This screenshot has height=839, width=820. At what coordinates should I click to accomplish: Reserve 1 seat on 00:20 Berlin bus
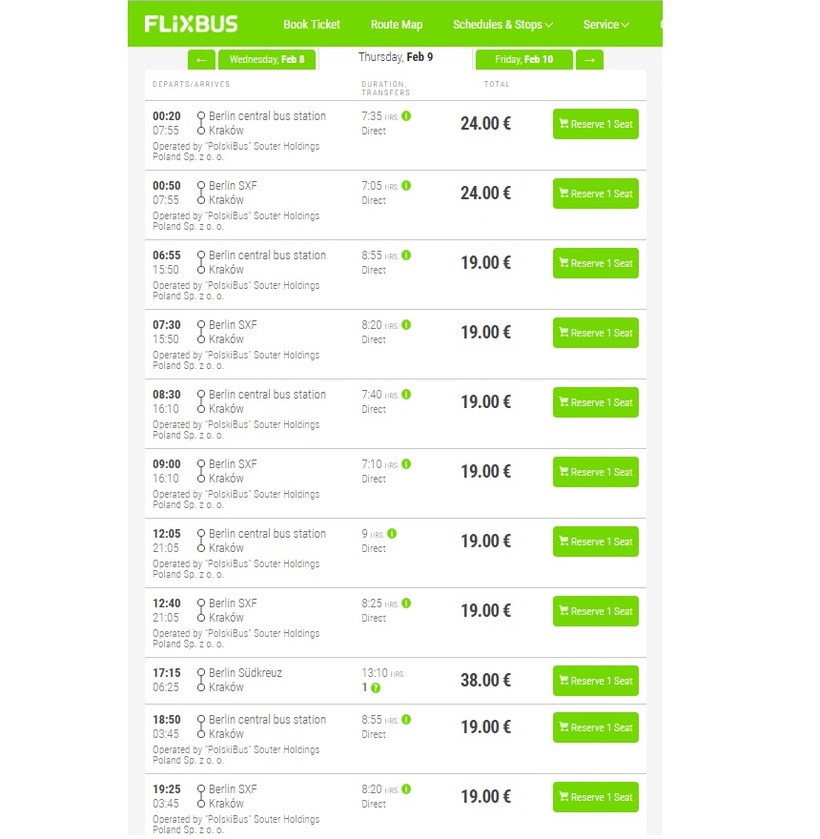click(x=595, y=124)
